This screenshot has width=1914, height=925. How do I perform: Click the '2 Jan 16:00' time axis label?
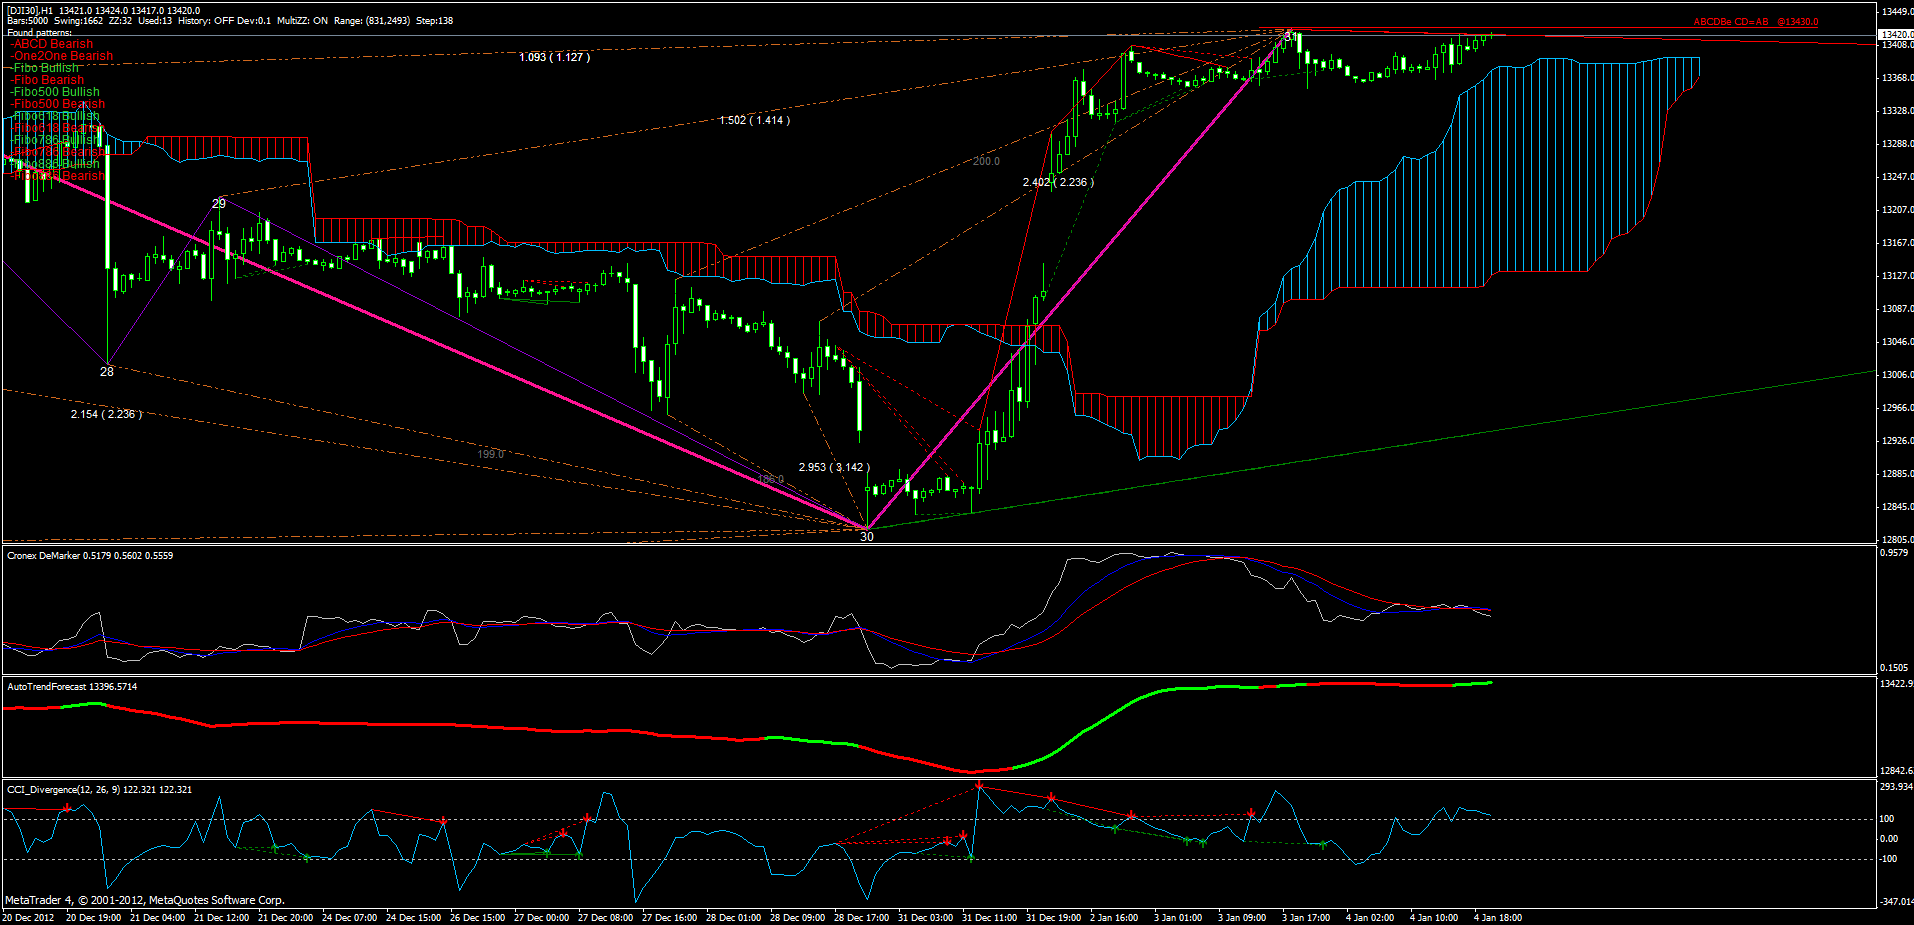click(x=1113, y=918)
